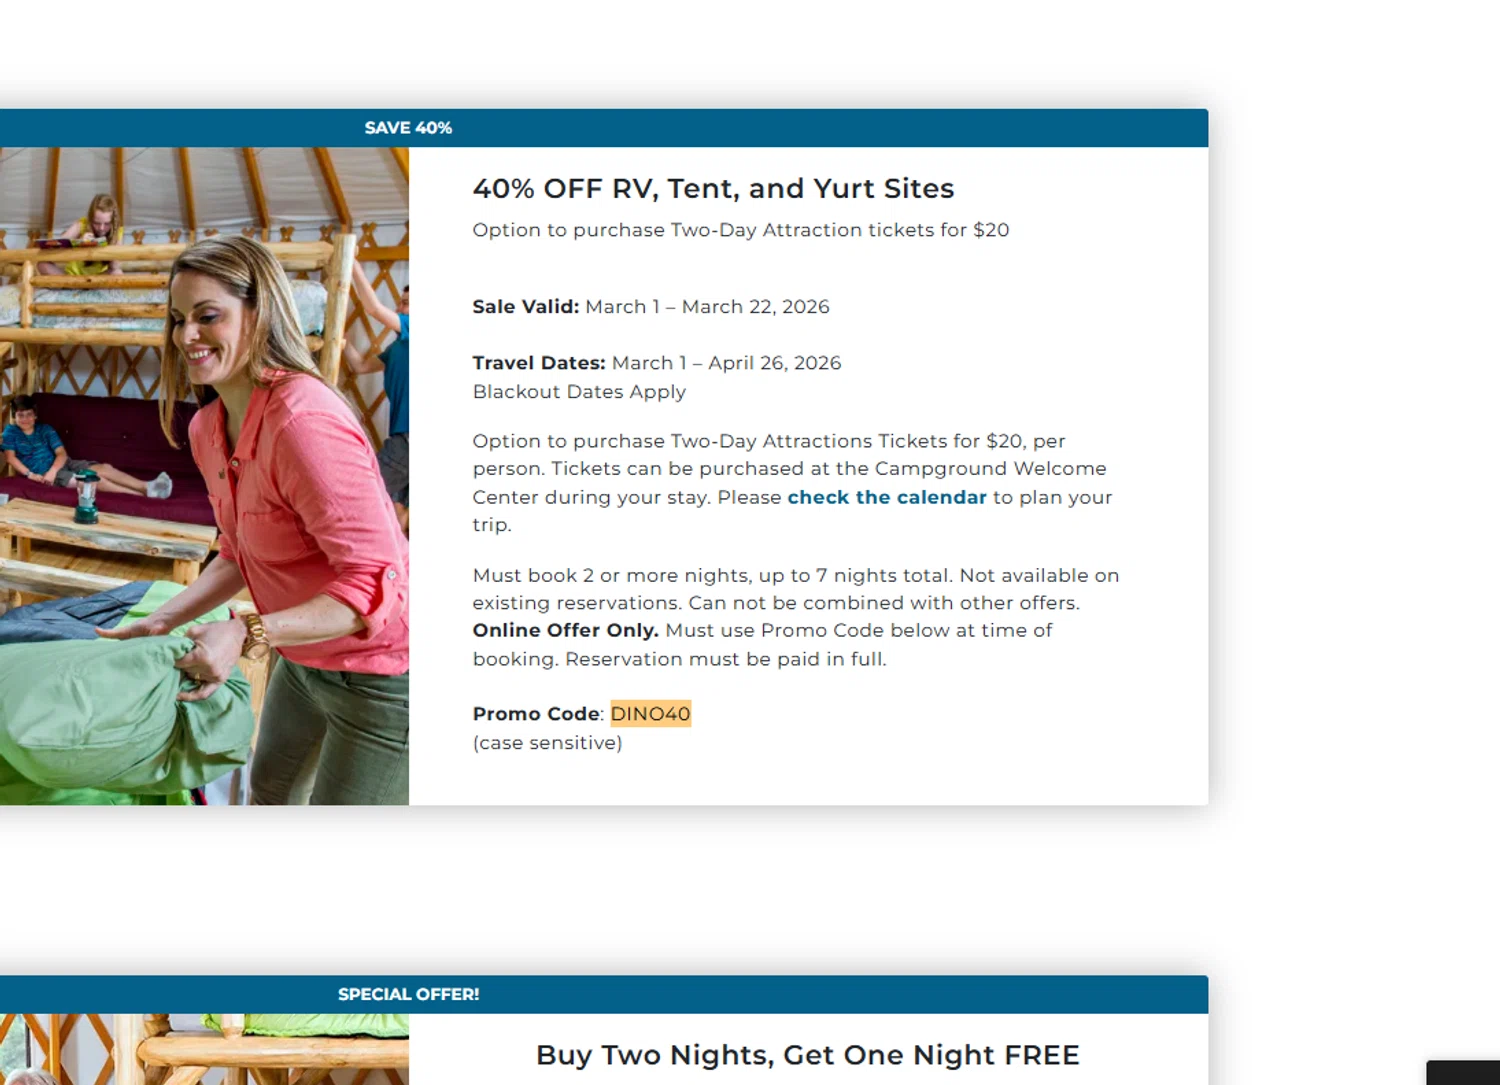Click the "SAVE 40%" banner label
The height and width of the screenshot is (1085, 1500).
[x=408, y=128]
